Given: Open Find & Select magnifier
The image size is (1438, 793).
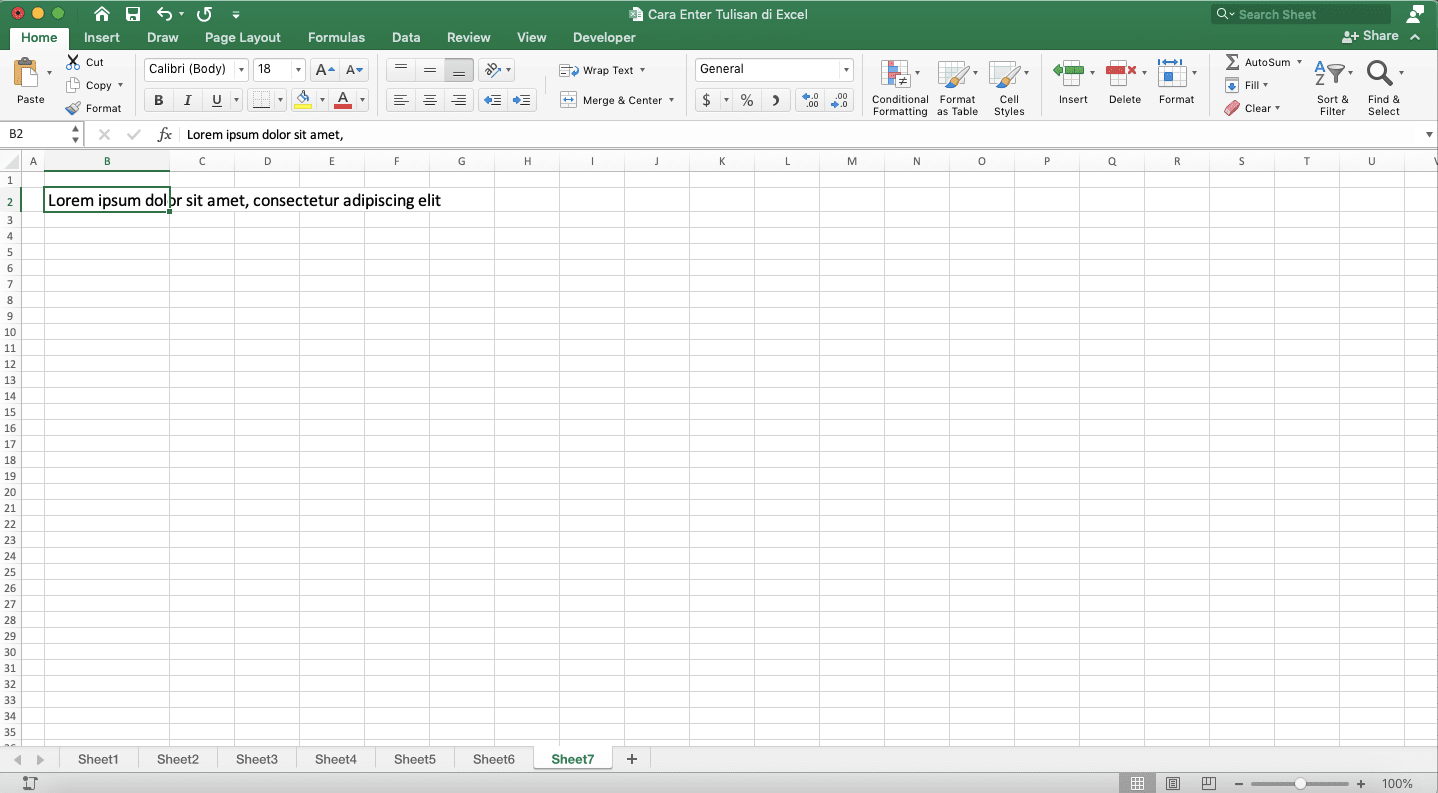Looking at the screenshot, I should (1384, 88).
